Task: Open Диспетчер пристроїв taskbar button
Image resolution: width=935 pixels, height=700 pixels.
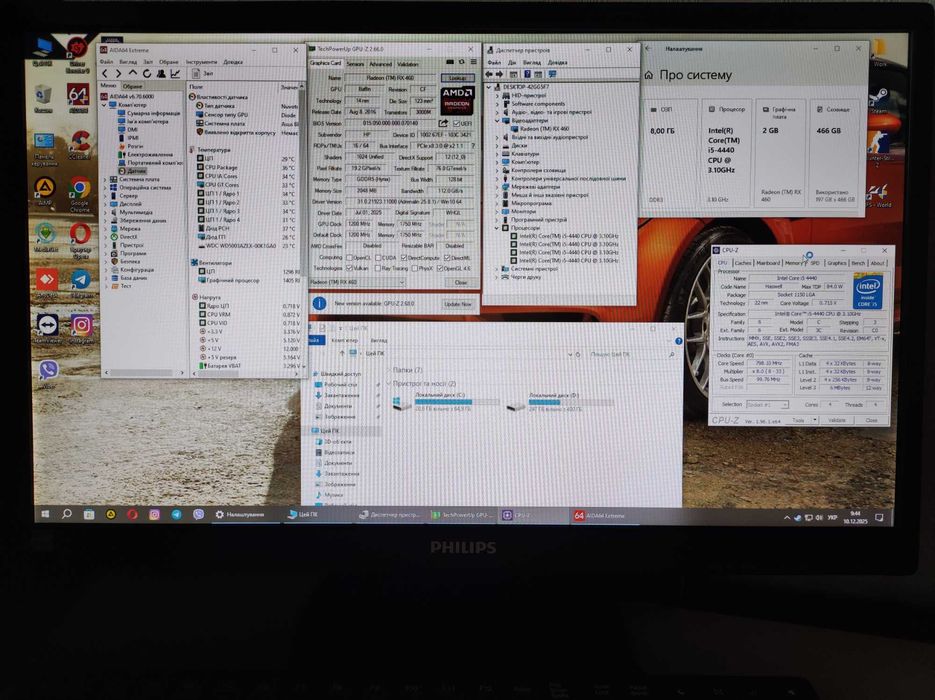Action: (x=391, y=515)
